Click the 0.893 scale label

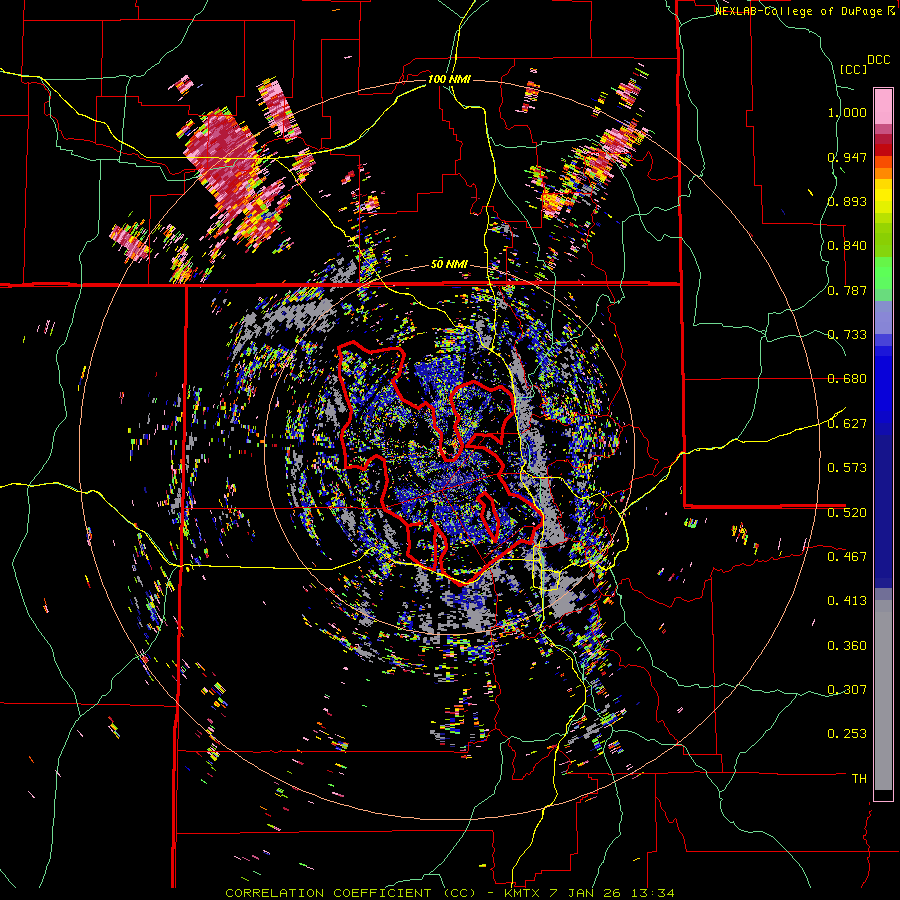(847, 201)
